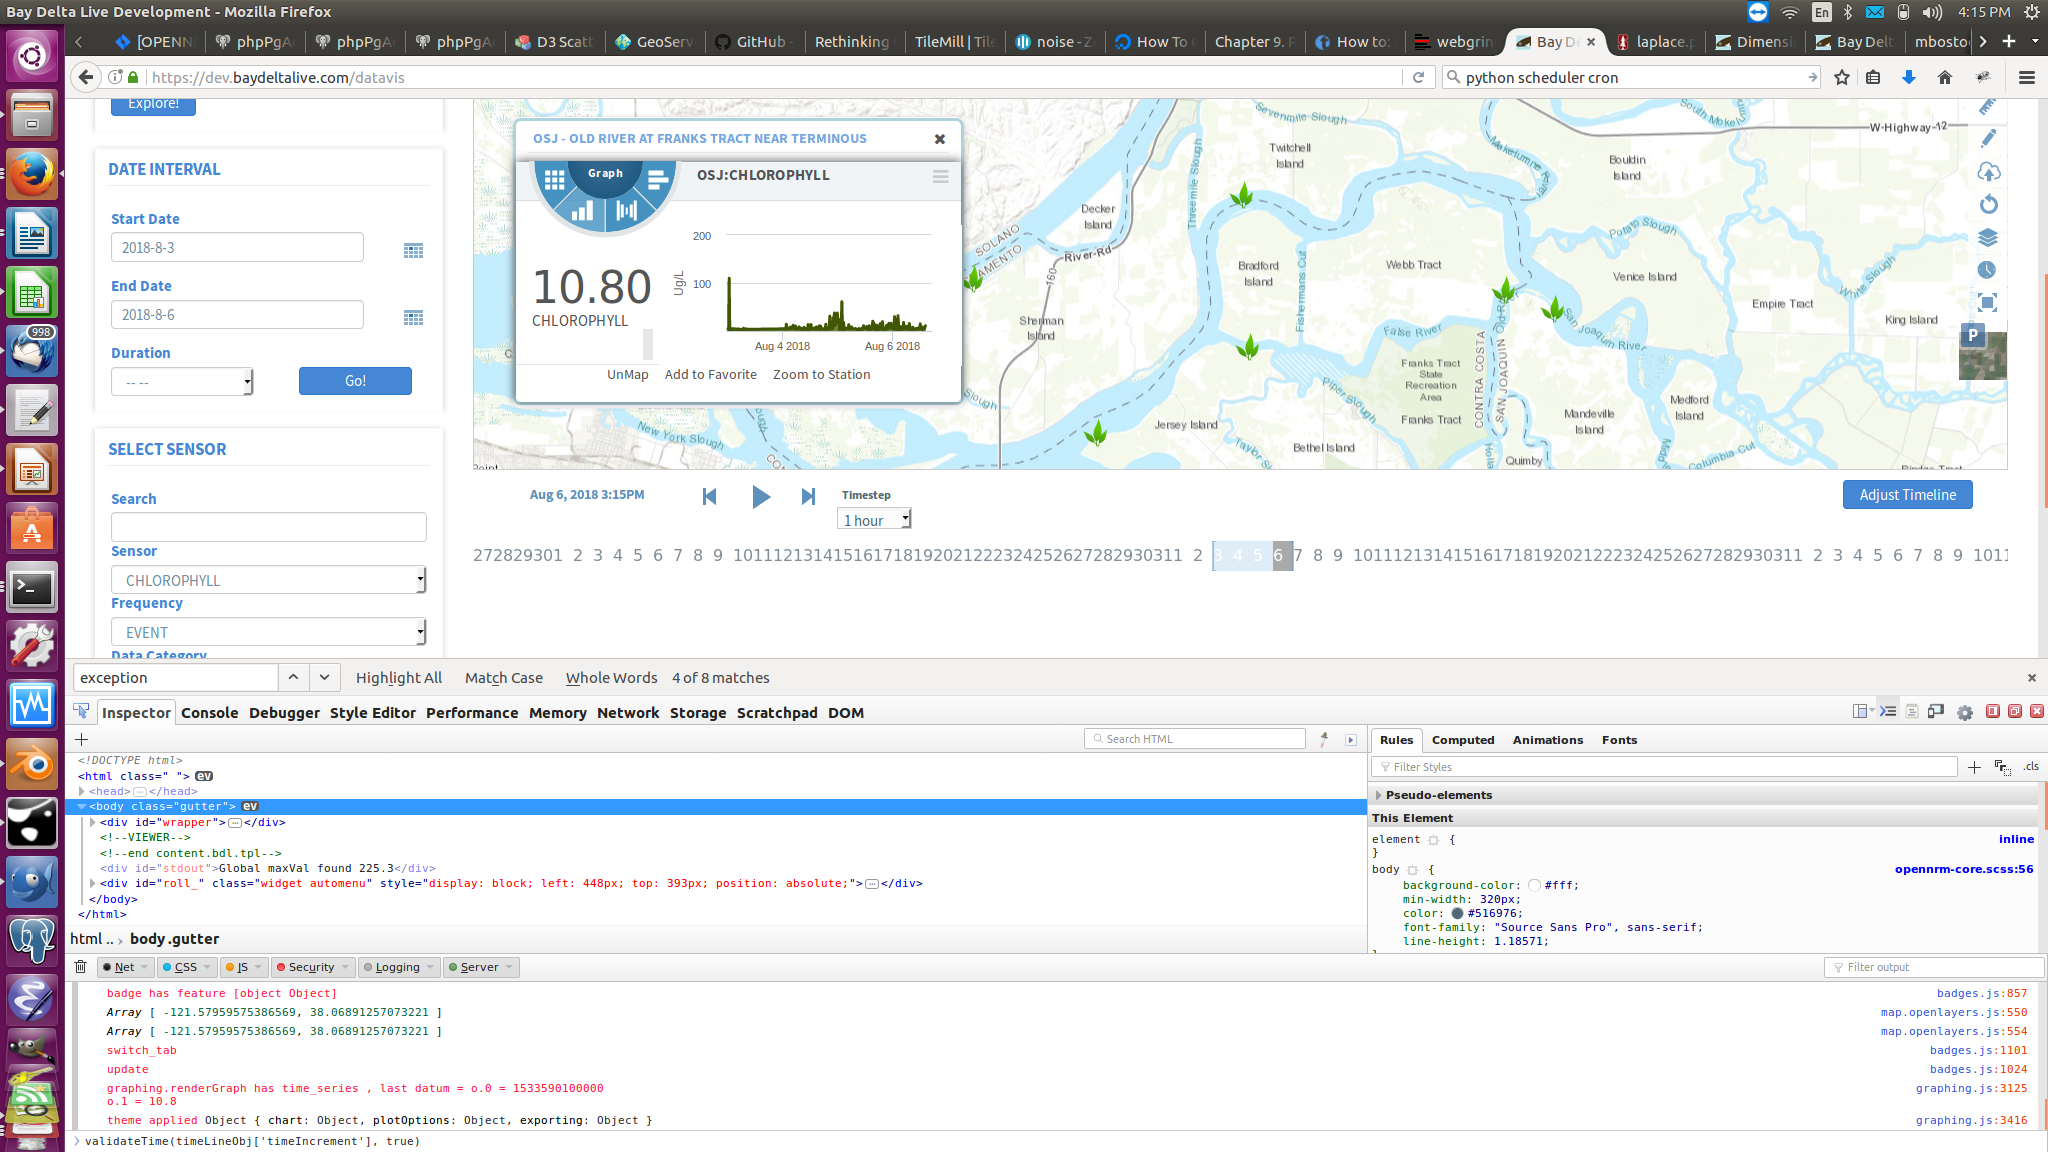Viewport: 2048px width, 1152px height.
Task: Open Duration dropdown
Action: pos(182,382)
